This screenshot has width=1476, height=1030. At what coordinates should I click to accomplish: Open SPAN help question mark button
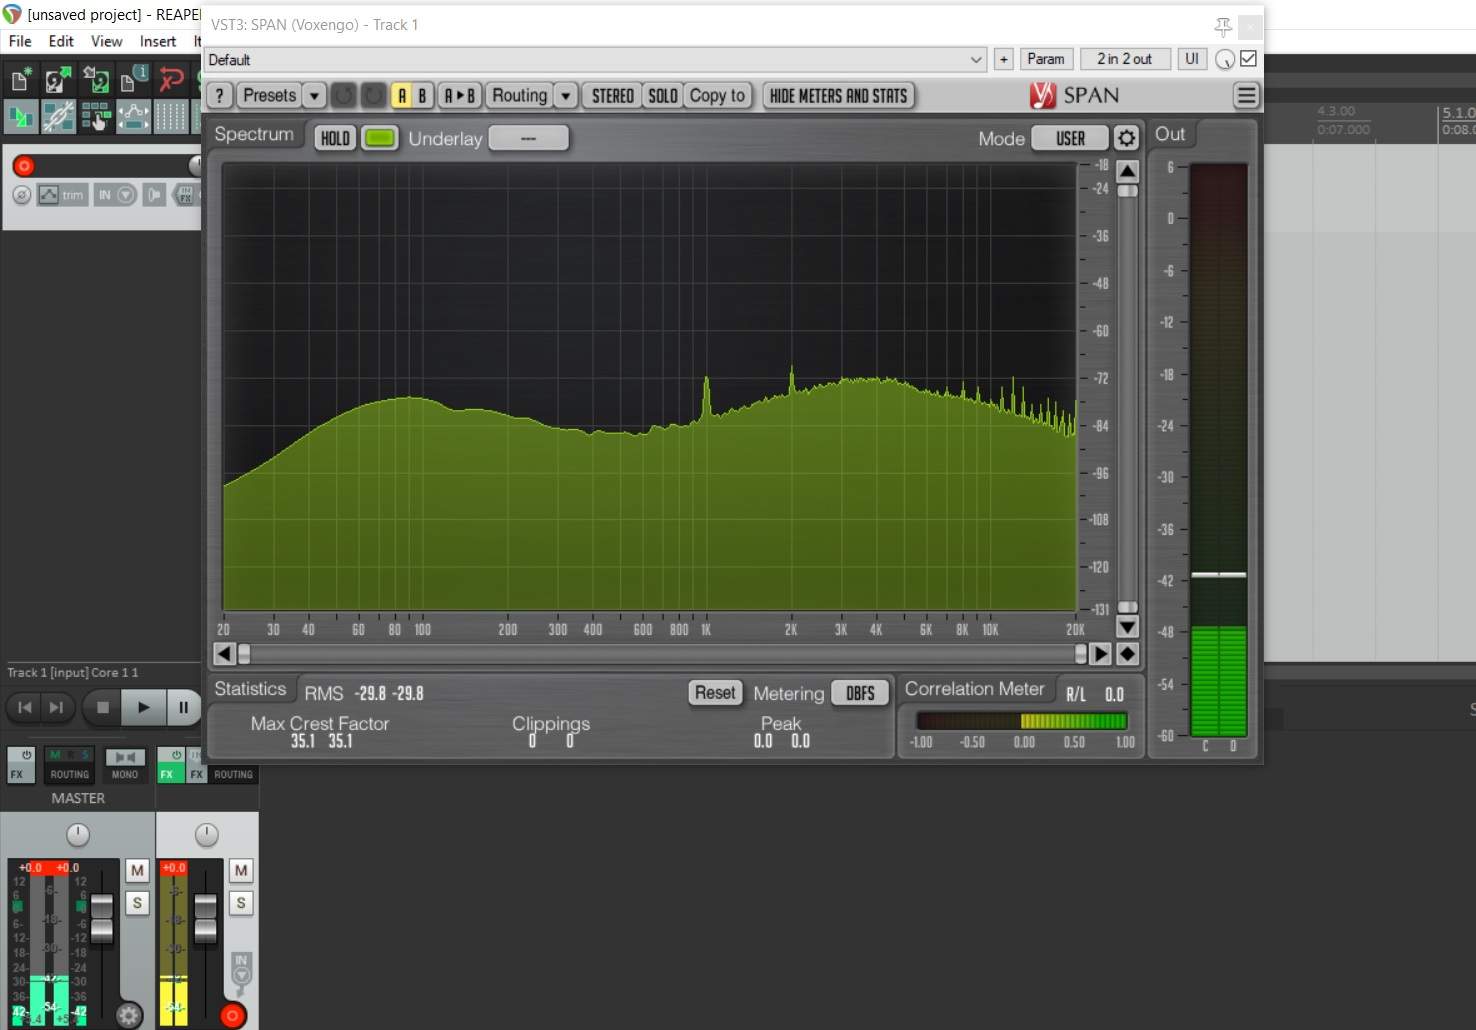click(x=219, y=96)
